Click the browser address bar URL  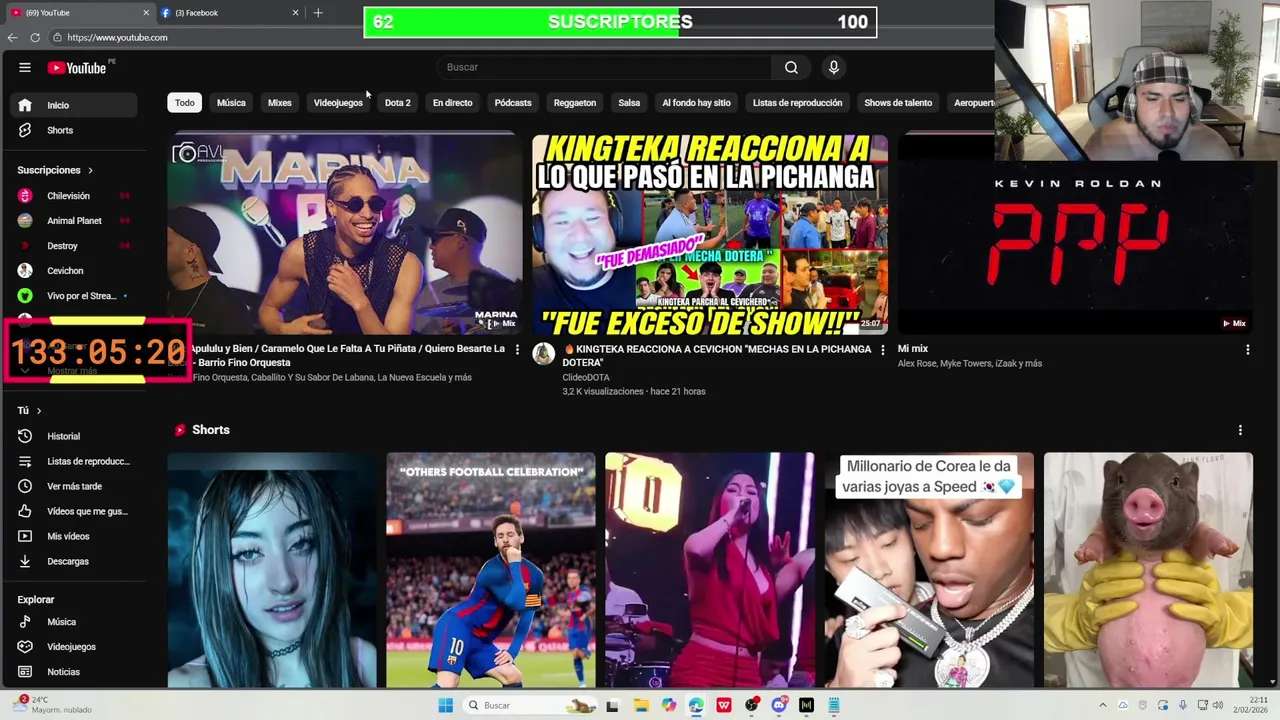tap(117, 37)
